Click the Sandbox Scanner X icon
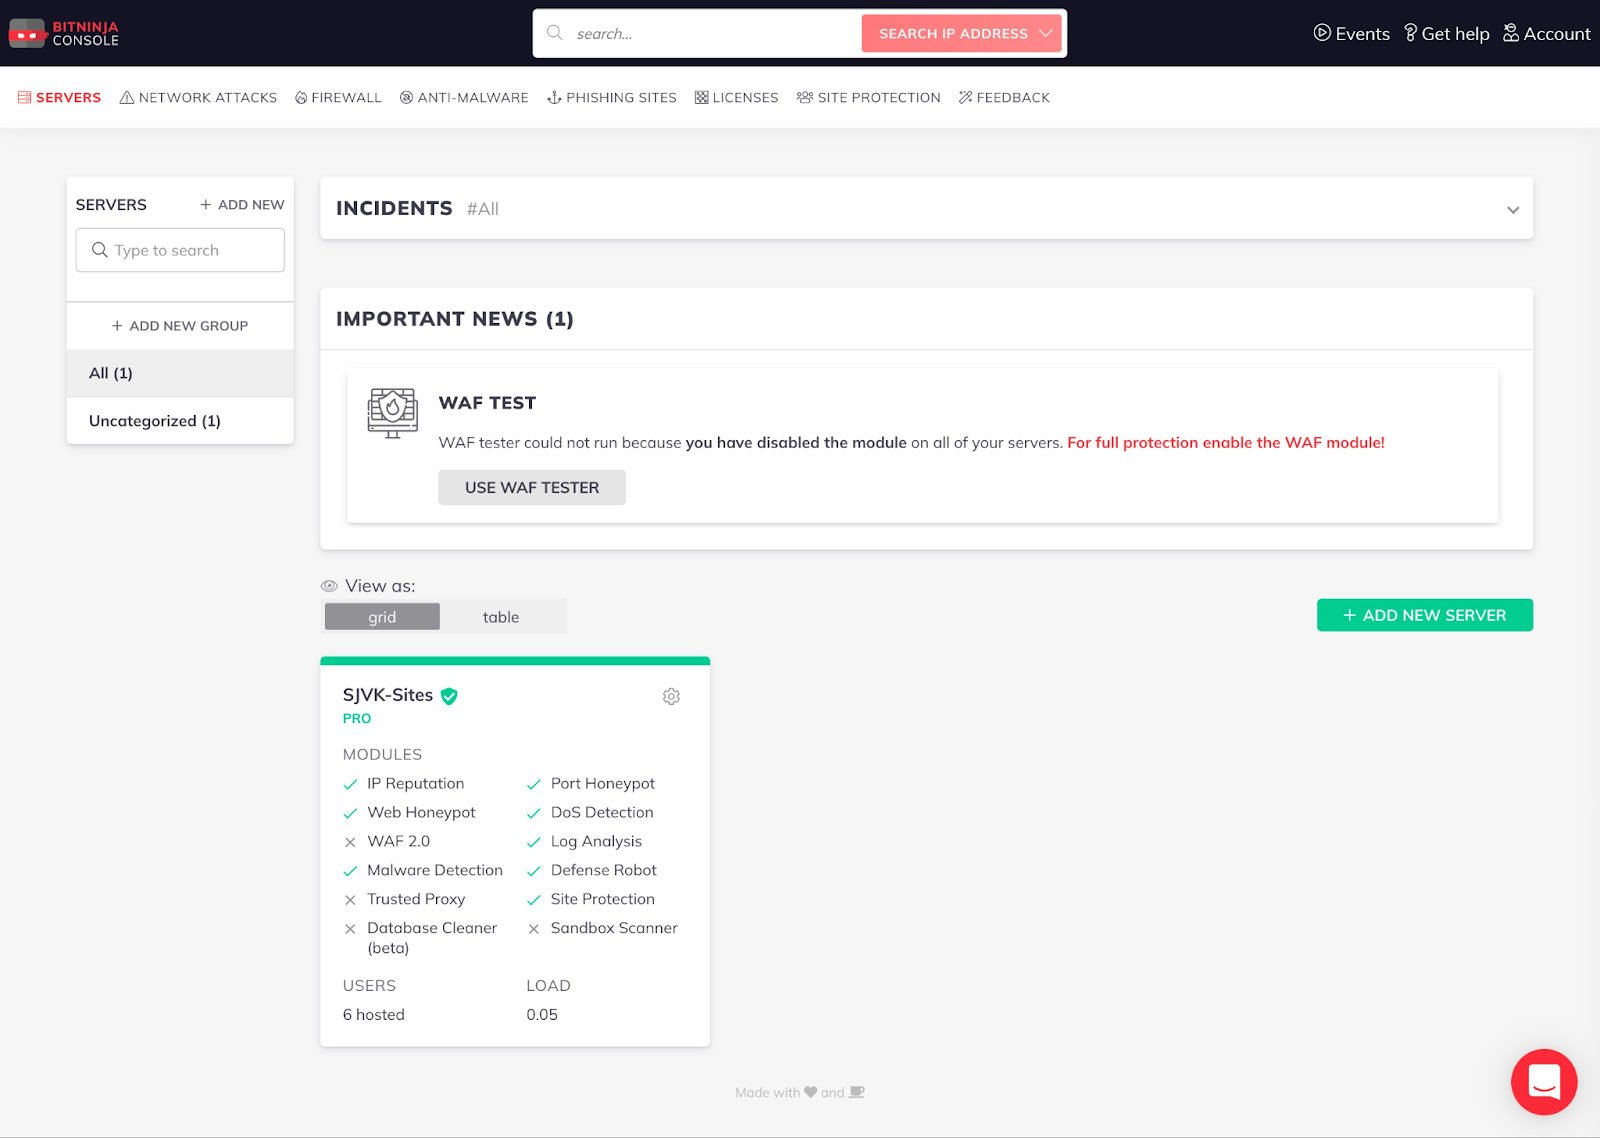Viewport: 1600px width, 1138px height. coord(534,929)
